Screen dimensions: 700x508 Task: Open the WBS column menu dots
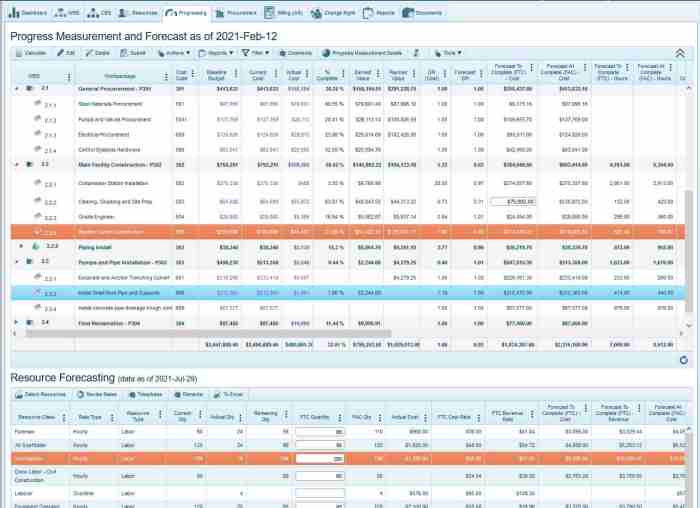[69, 77]
